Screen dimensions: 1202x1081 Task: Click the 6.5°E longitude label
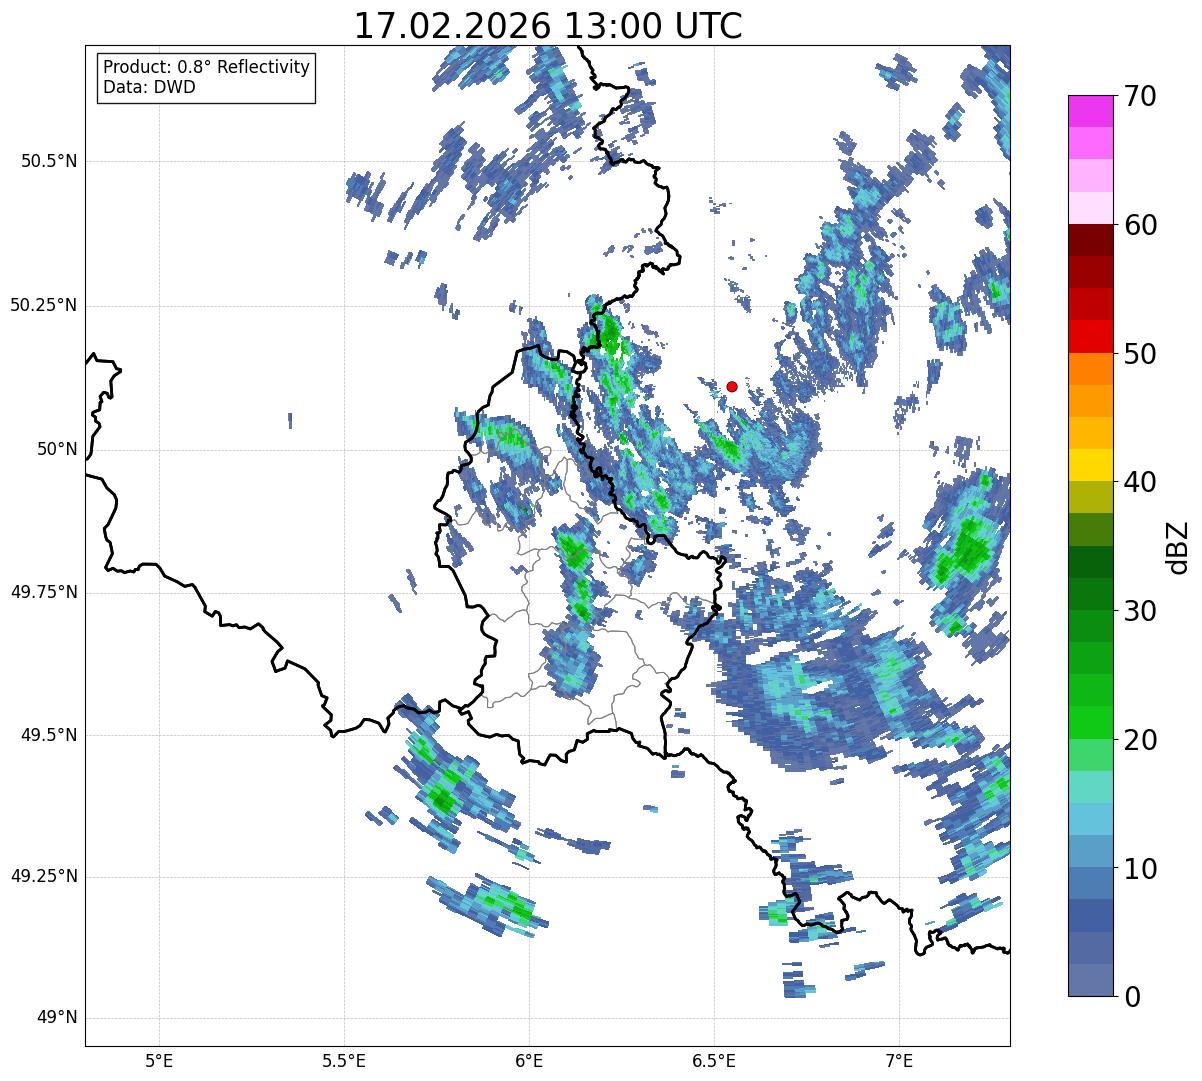(714, 1060)
